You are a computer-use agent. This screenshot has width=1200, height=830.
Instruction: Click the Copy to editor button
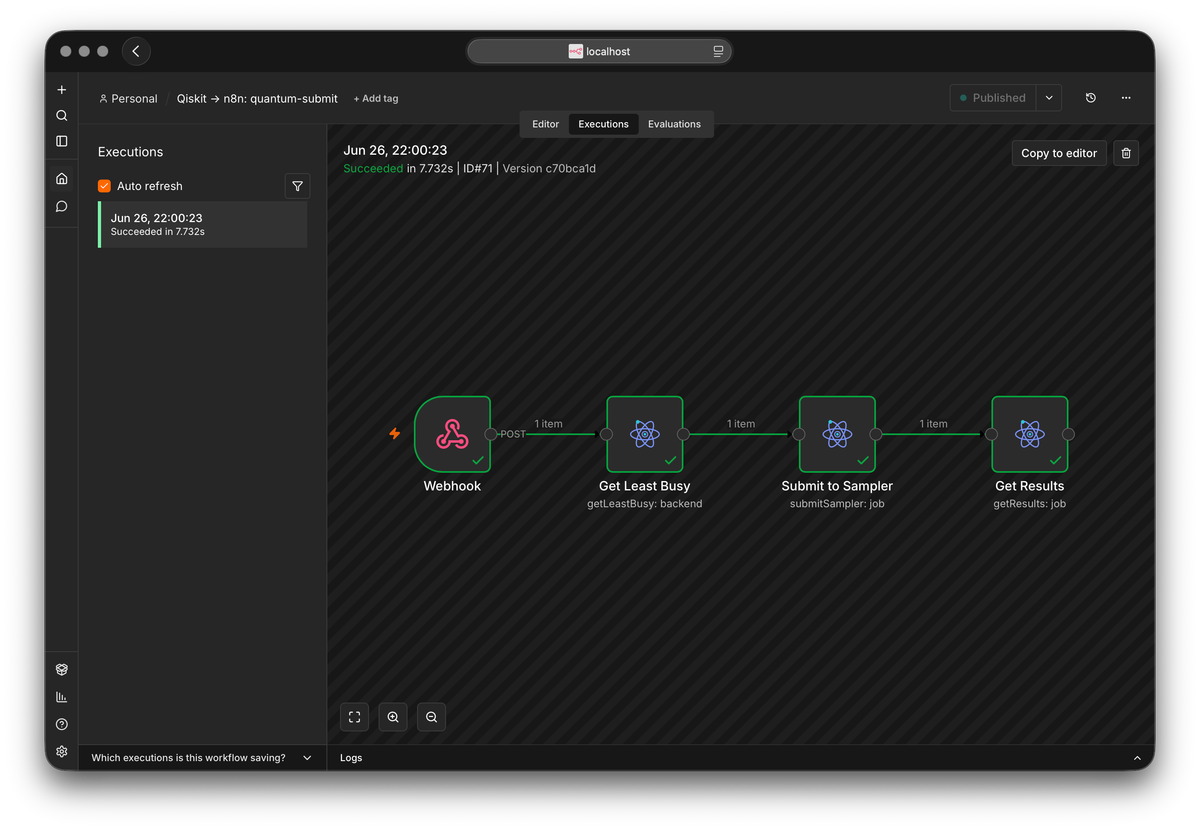pyautogui.click(x=1059, y=153)
